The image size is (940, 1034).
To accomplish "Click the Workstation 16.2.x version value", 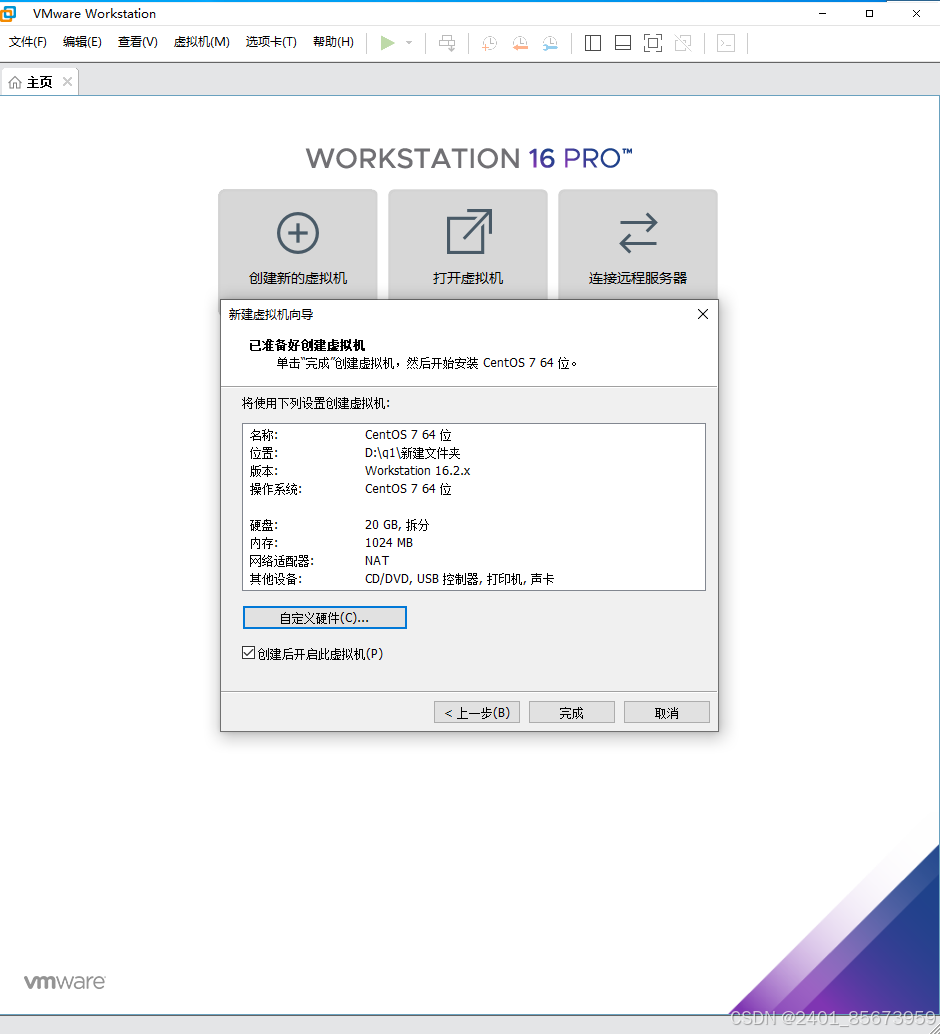I will pyautogui.click(x=418, y=471).
